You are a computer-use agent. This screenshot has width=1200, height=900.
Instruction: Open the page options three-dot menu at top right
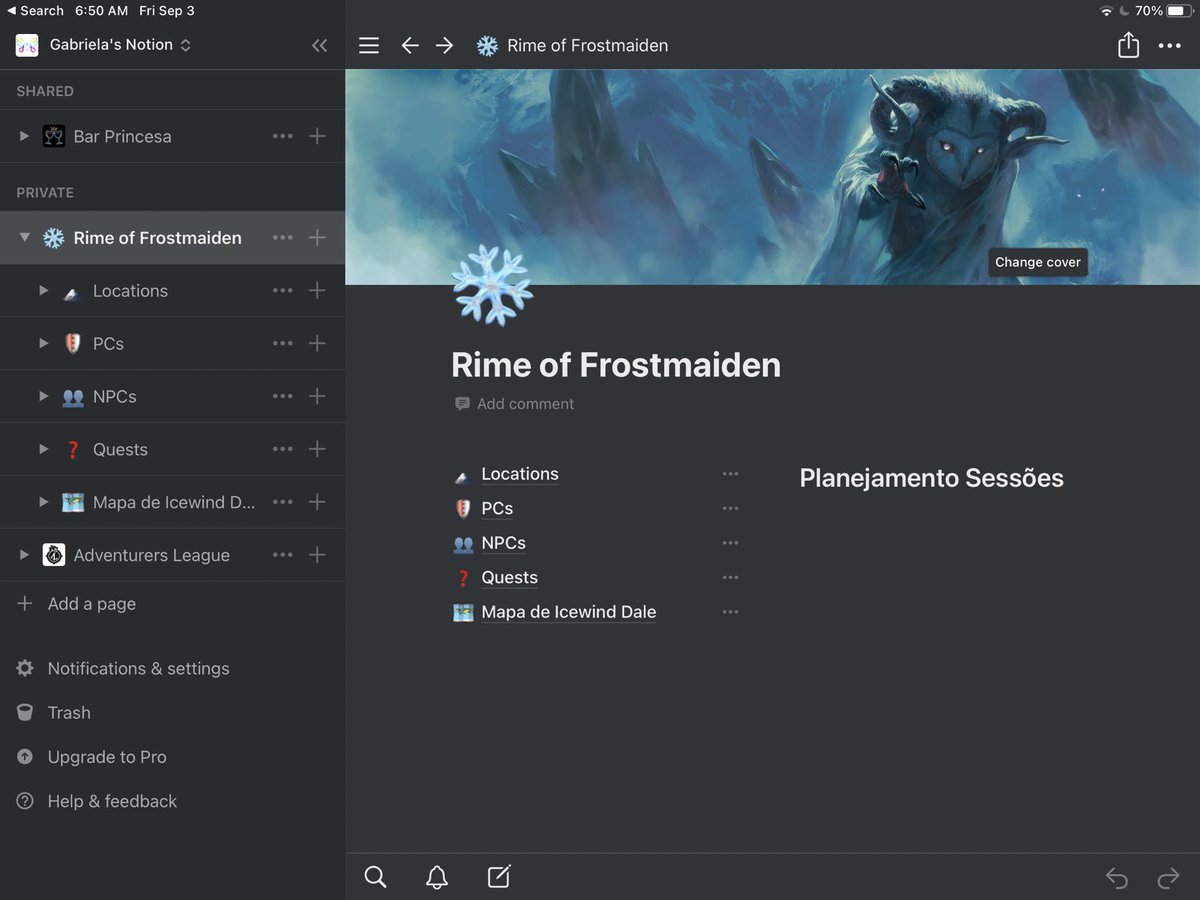tap(1170, 45)
